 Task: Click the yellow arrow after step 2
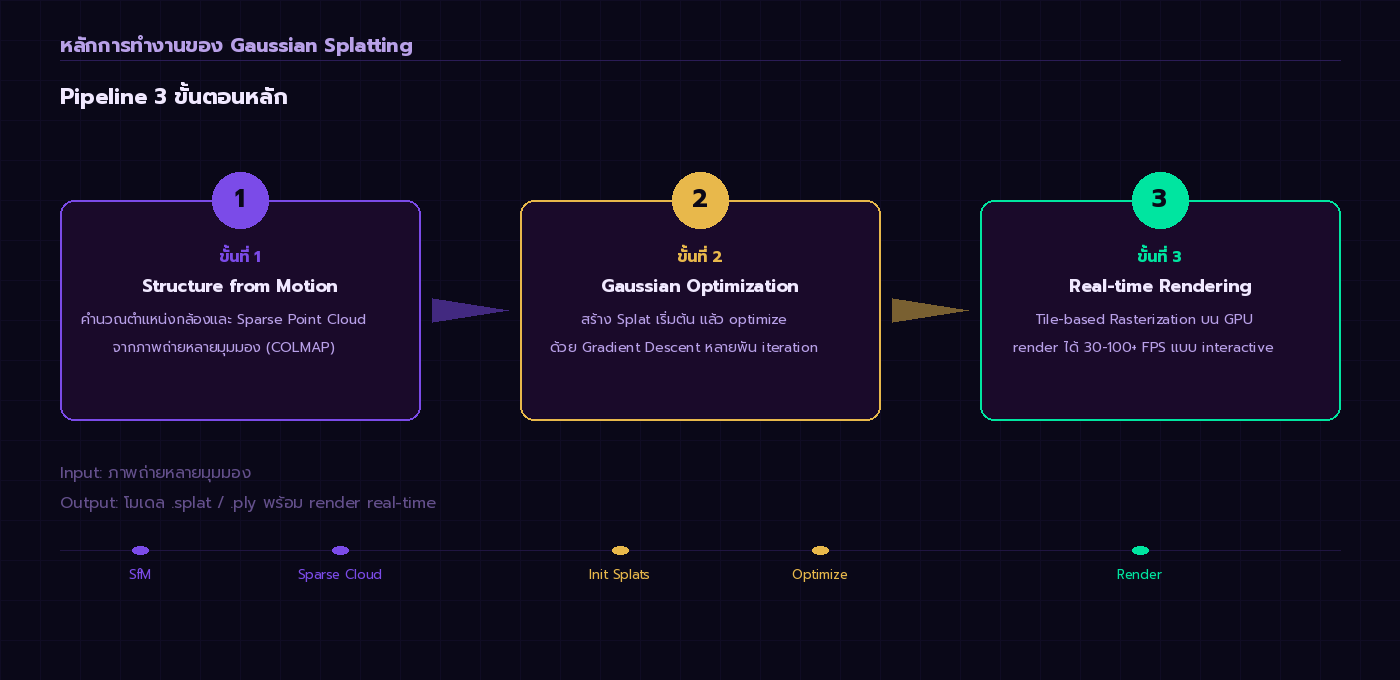925,311
